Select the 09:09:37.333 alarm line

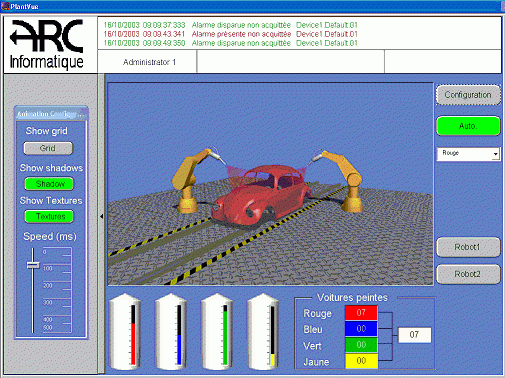coord(230,25)
